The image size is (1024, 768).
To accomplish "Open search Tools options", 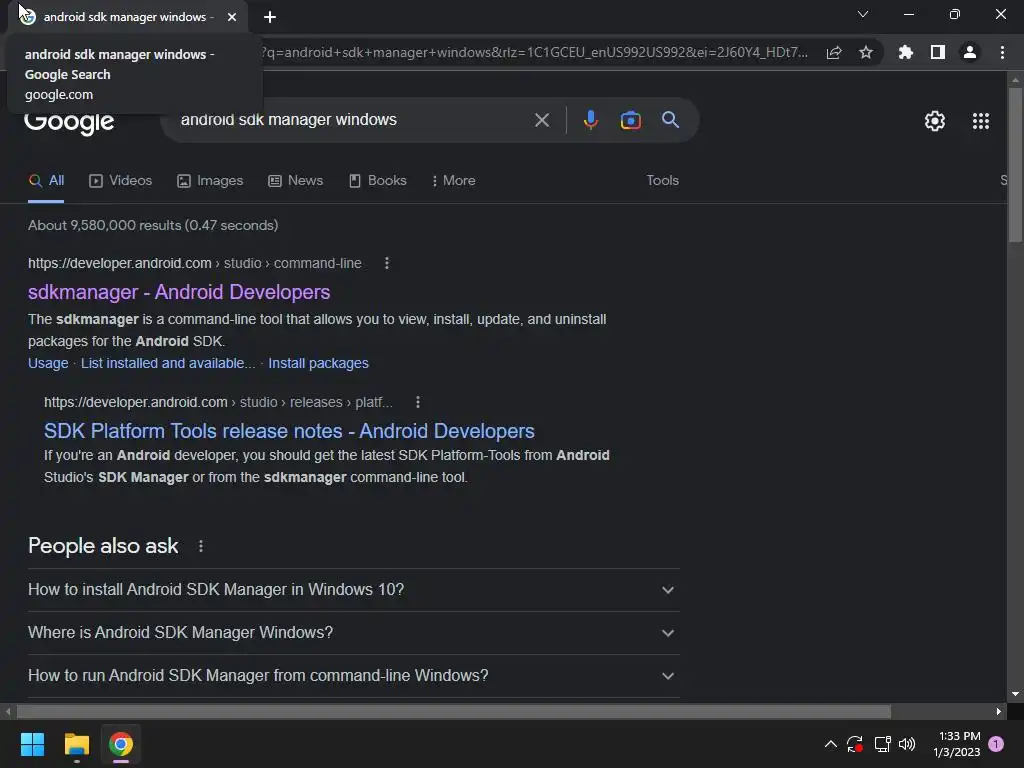I will click(662, 181).
